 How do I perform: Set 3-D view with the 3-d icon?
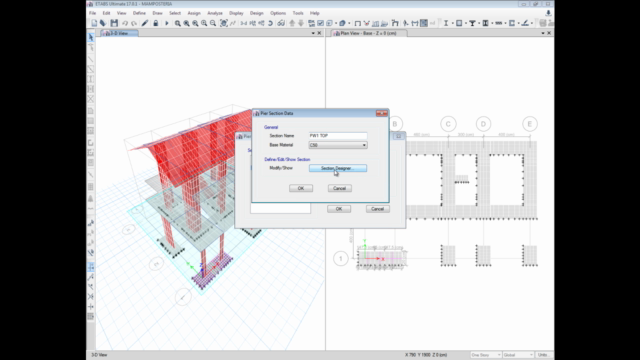[x=244, y=23]
